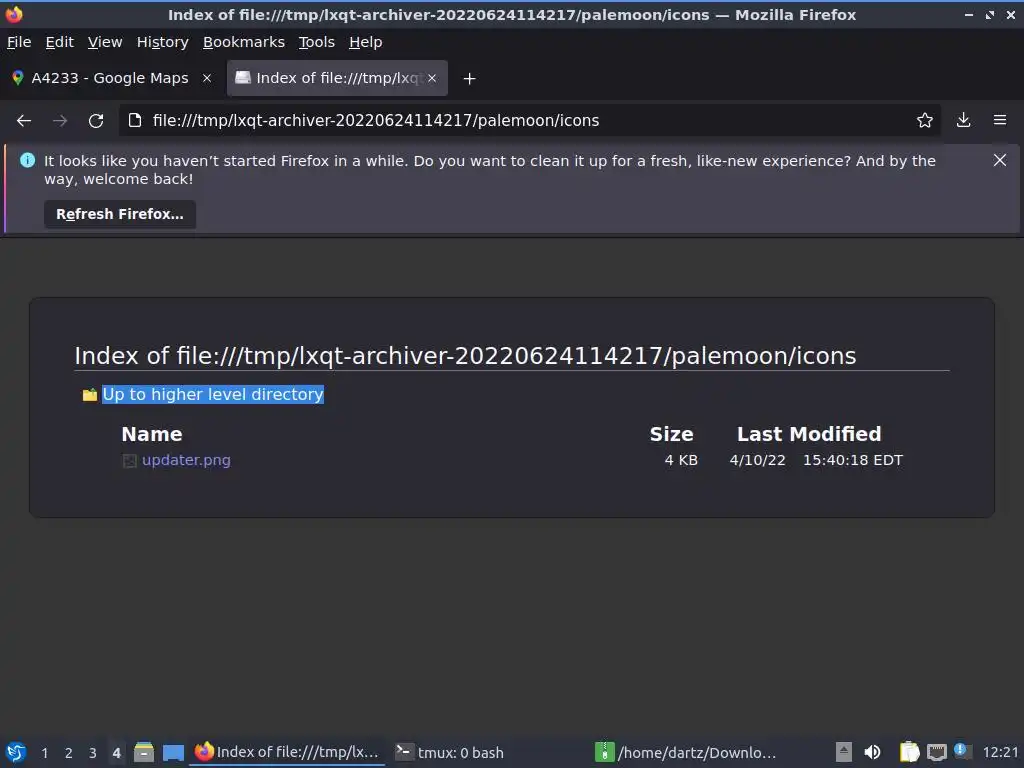Open the clipboard manager tray icon

click(909, 752)
